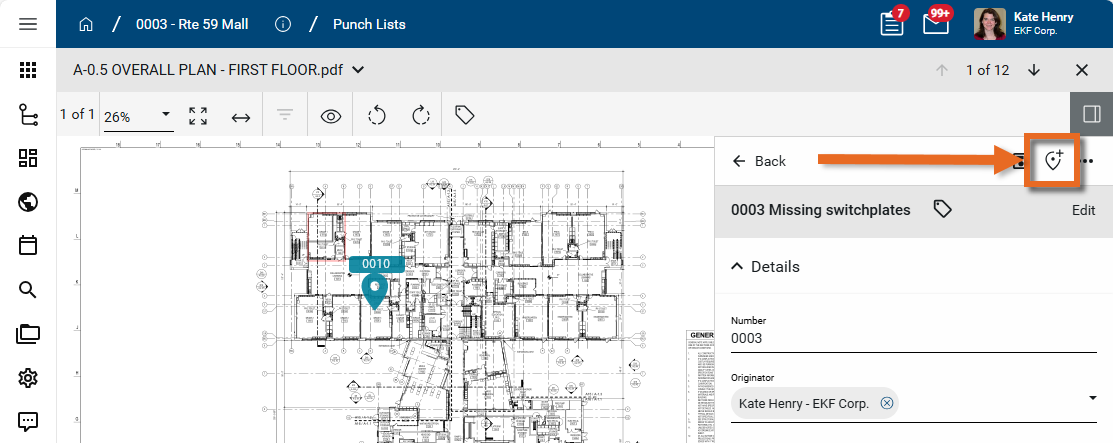Rotate the drawing clockwise
Viewport: 1113px width, 443px height.
pyautogui.click(x=421, y=116)
